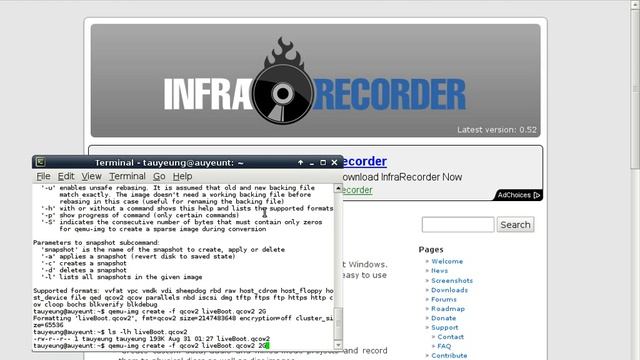This screenshot has height=360, width=640.
Task: Click the terminal scrollbar down arrow
Action: [338, 345]
